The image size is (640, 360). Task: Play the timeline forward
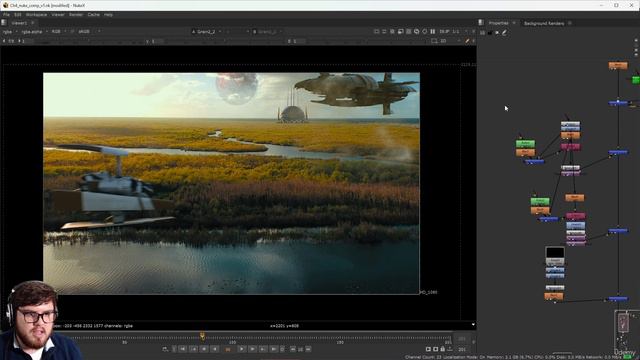241,349
